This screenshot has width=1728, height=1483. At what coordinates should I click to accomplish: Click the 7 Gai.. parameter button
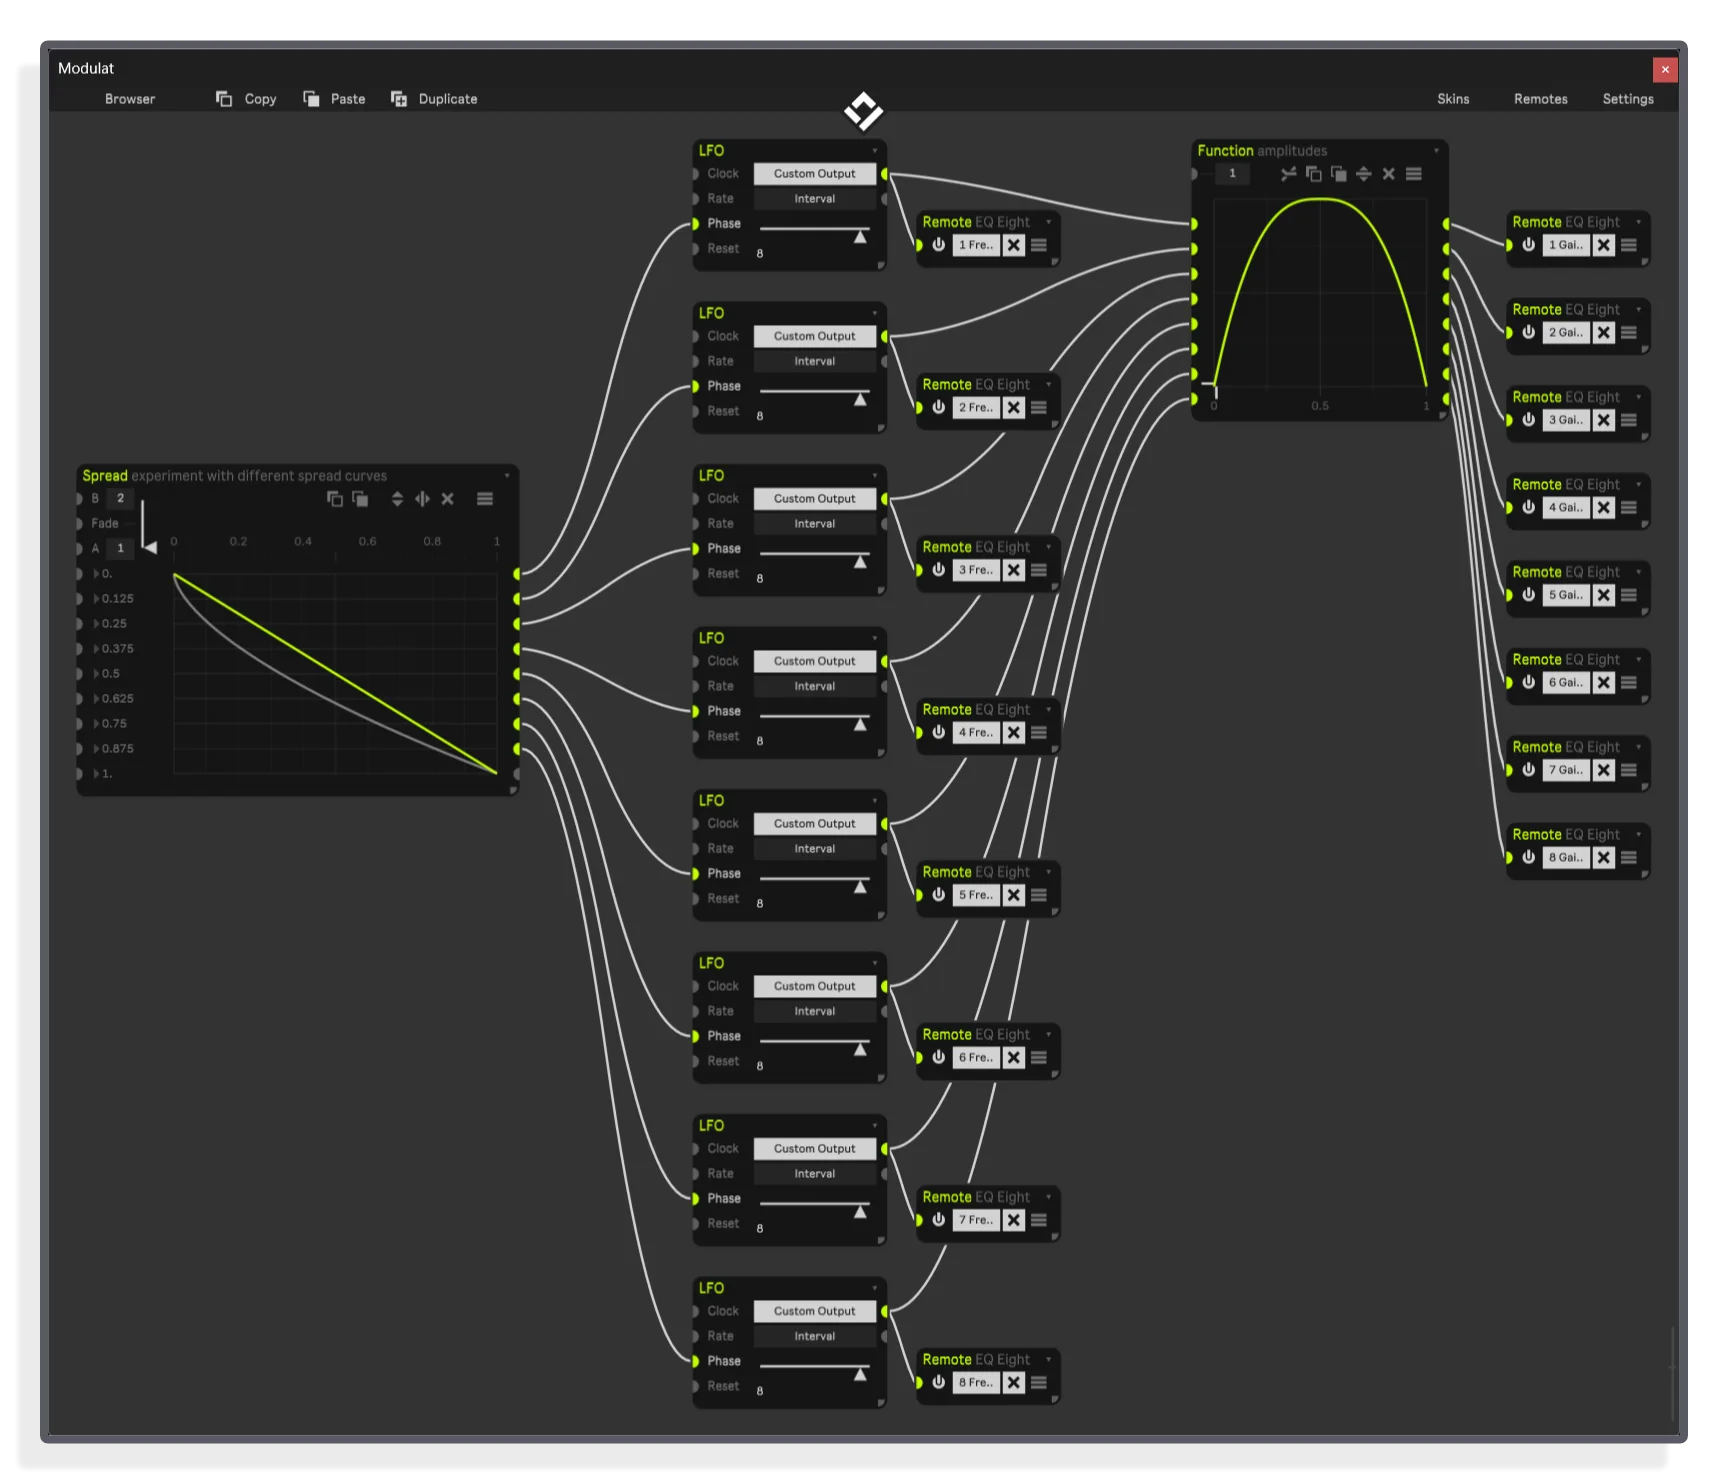(x=1566, y=770)
